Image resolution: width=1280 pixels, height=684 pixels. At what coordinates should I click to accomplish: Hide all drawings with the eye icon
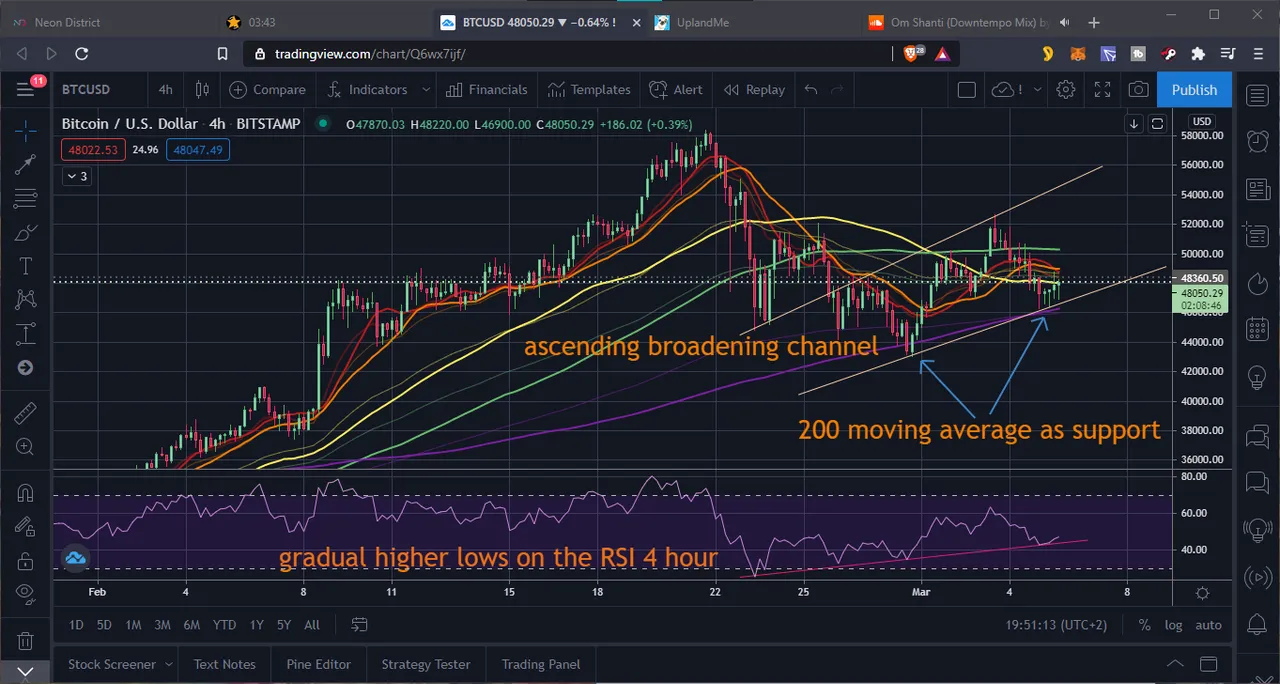coord(26,594)
